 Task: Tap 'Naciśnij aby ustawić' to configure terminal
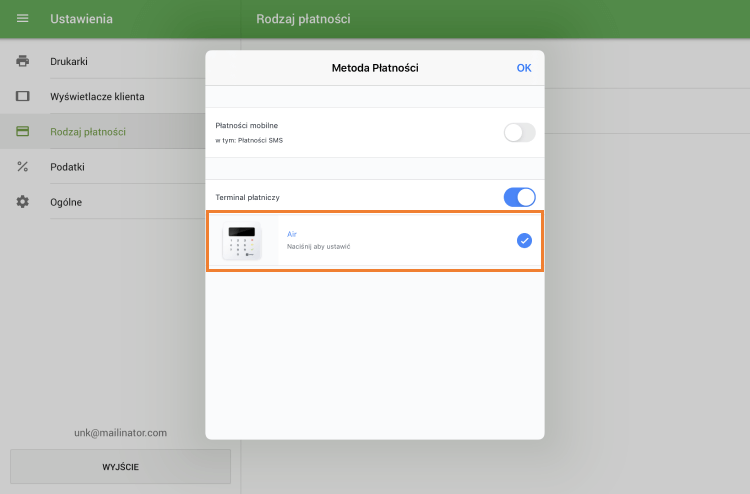point(318,247)
